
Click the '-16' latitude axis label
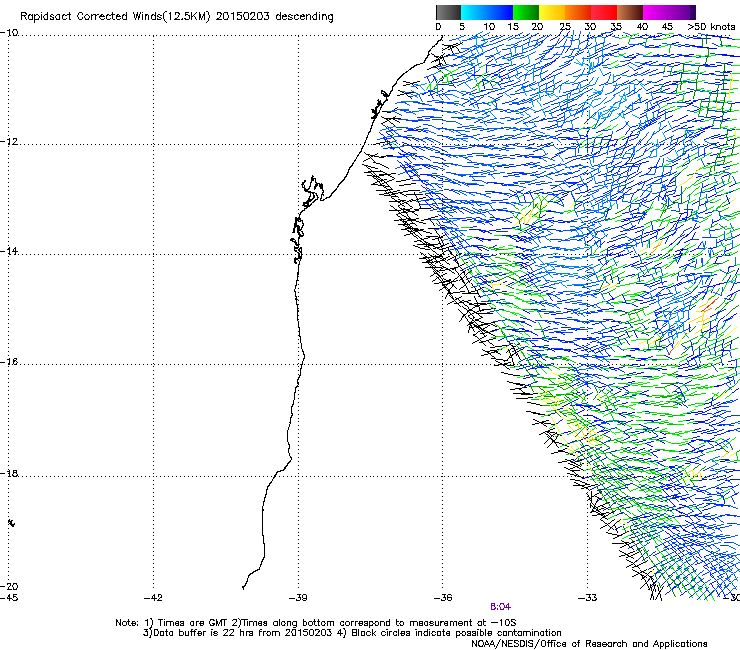tap(9, 362)
